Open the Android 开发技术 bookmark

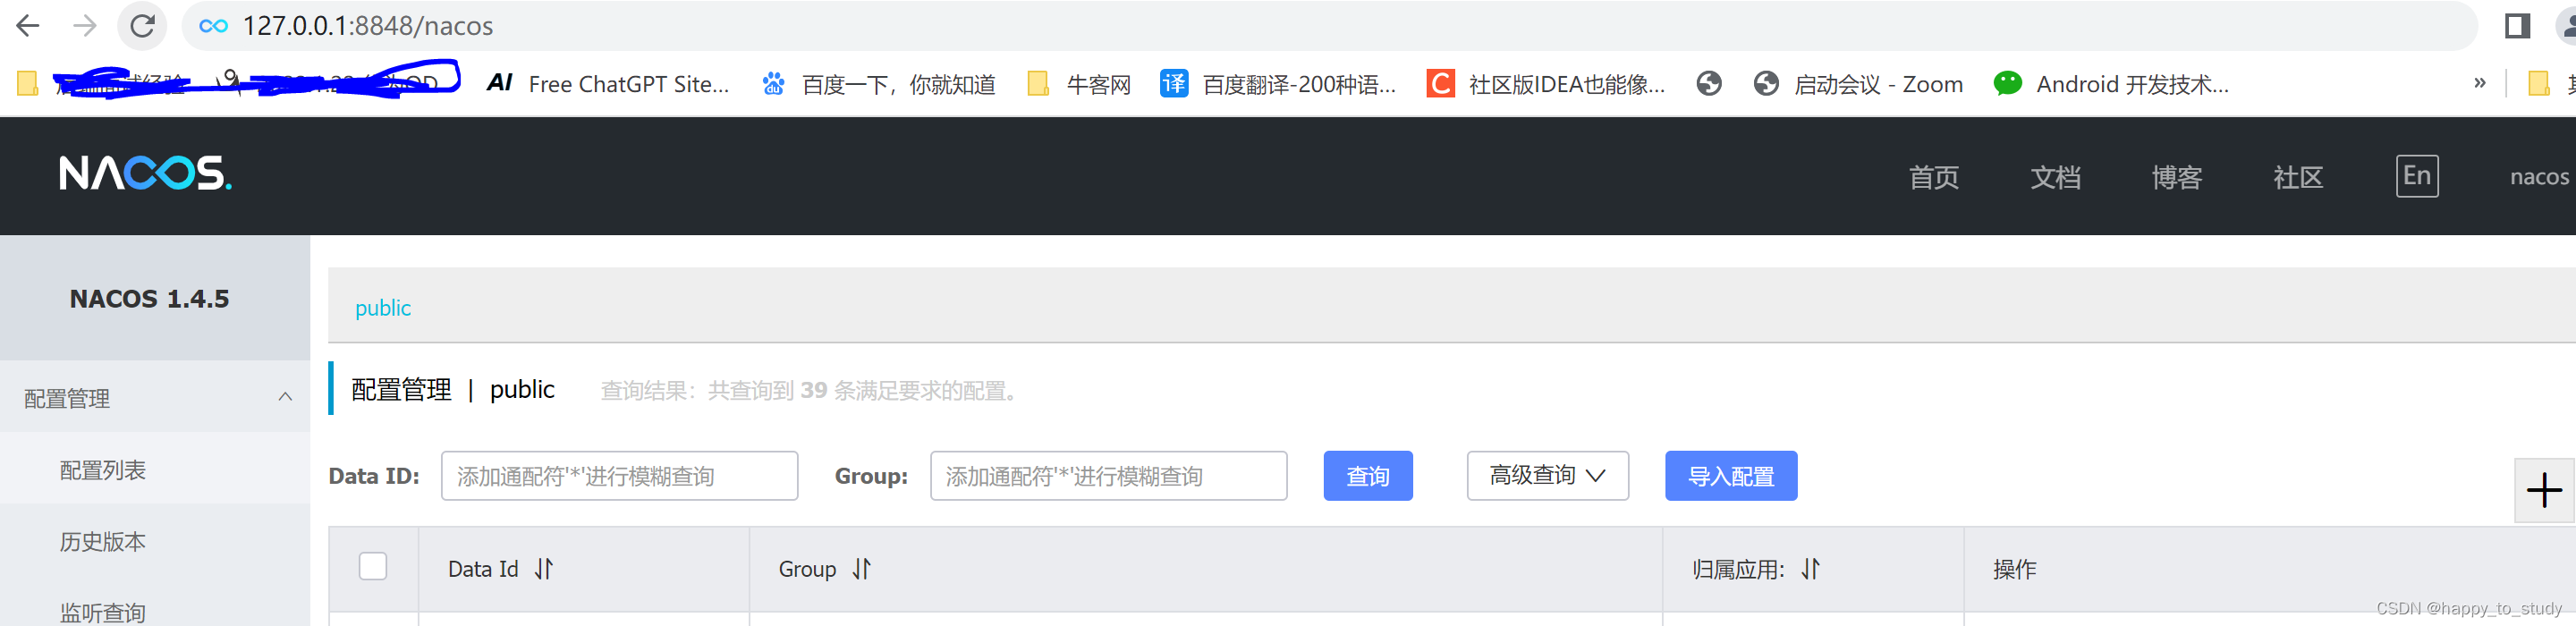(2111, 84)
